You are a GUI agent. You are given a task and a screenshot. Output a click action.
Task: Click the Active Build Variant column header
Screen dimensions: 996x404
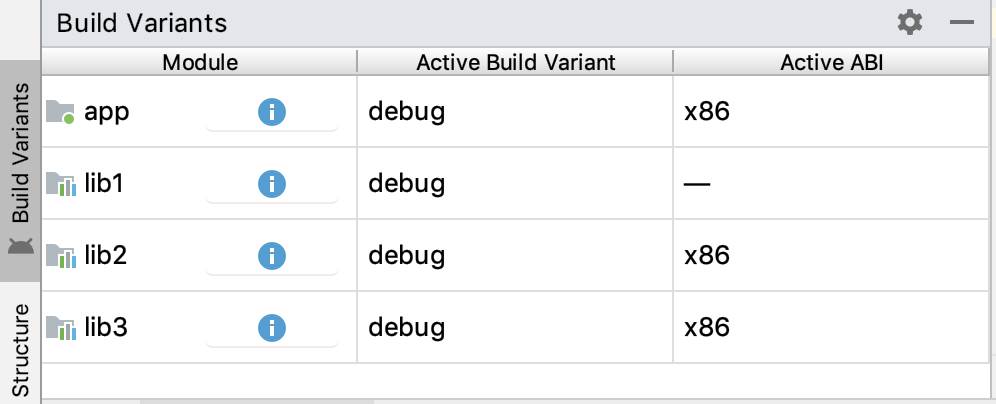(x=515, y=62)
